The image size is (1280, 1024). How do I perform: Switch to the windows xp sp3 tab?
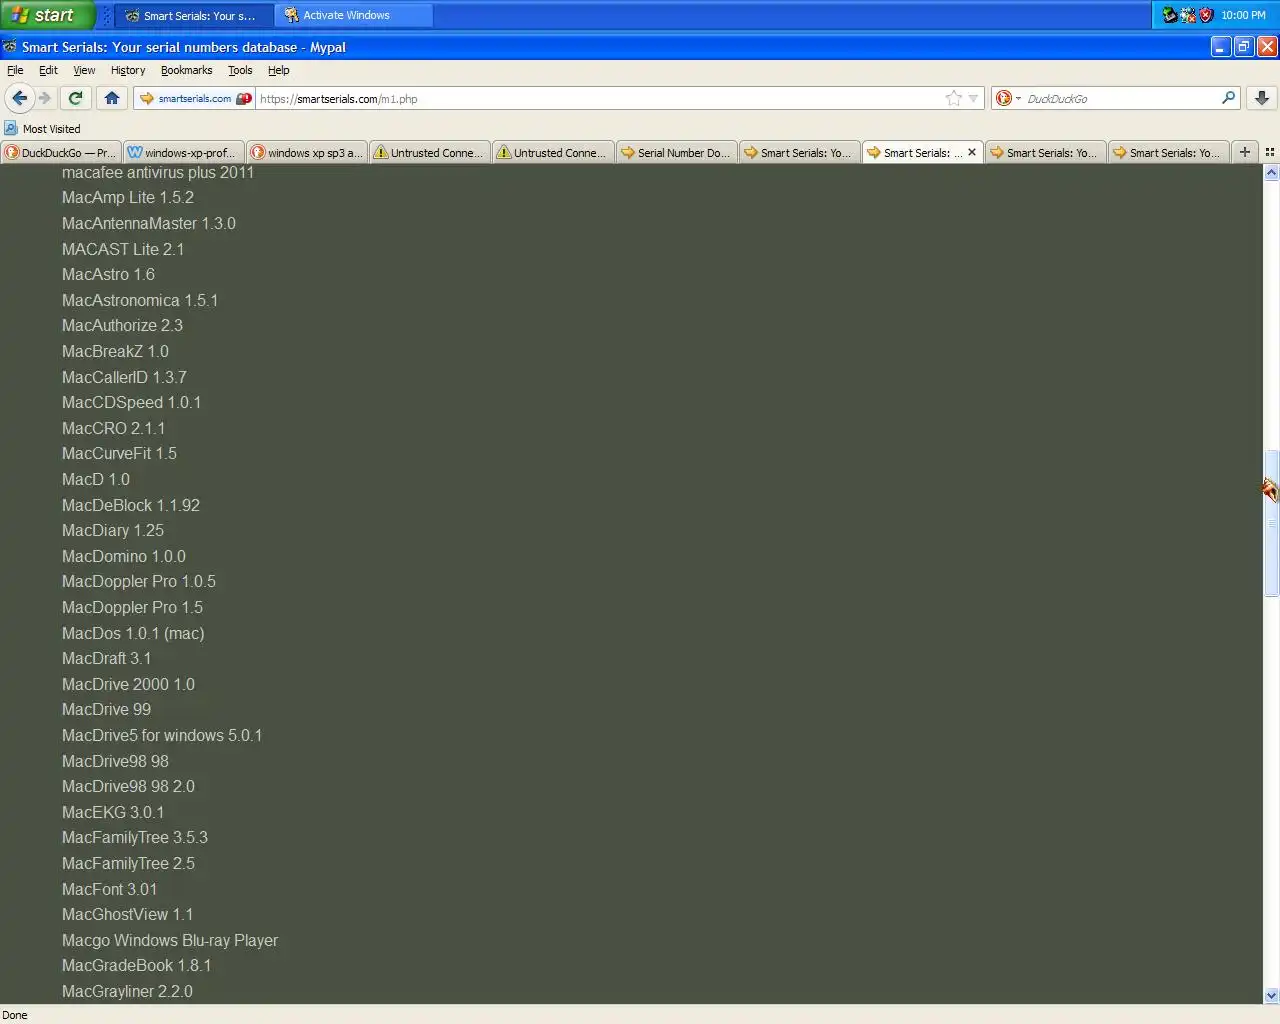tap(306, 152)
